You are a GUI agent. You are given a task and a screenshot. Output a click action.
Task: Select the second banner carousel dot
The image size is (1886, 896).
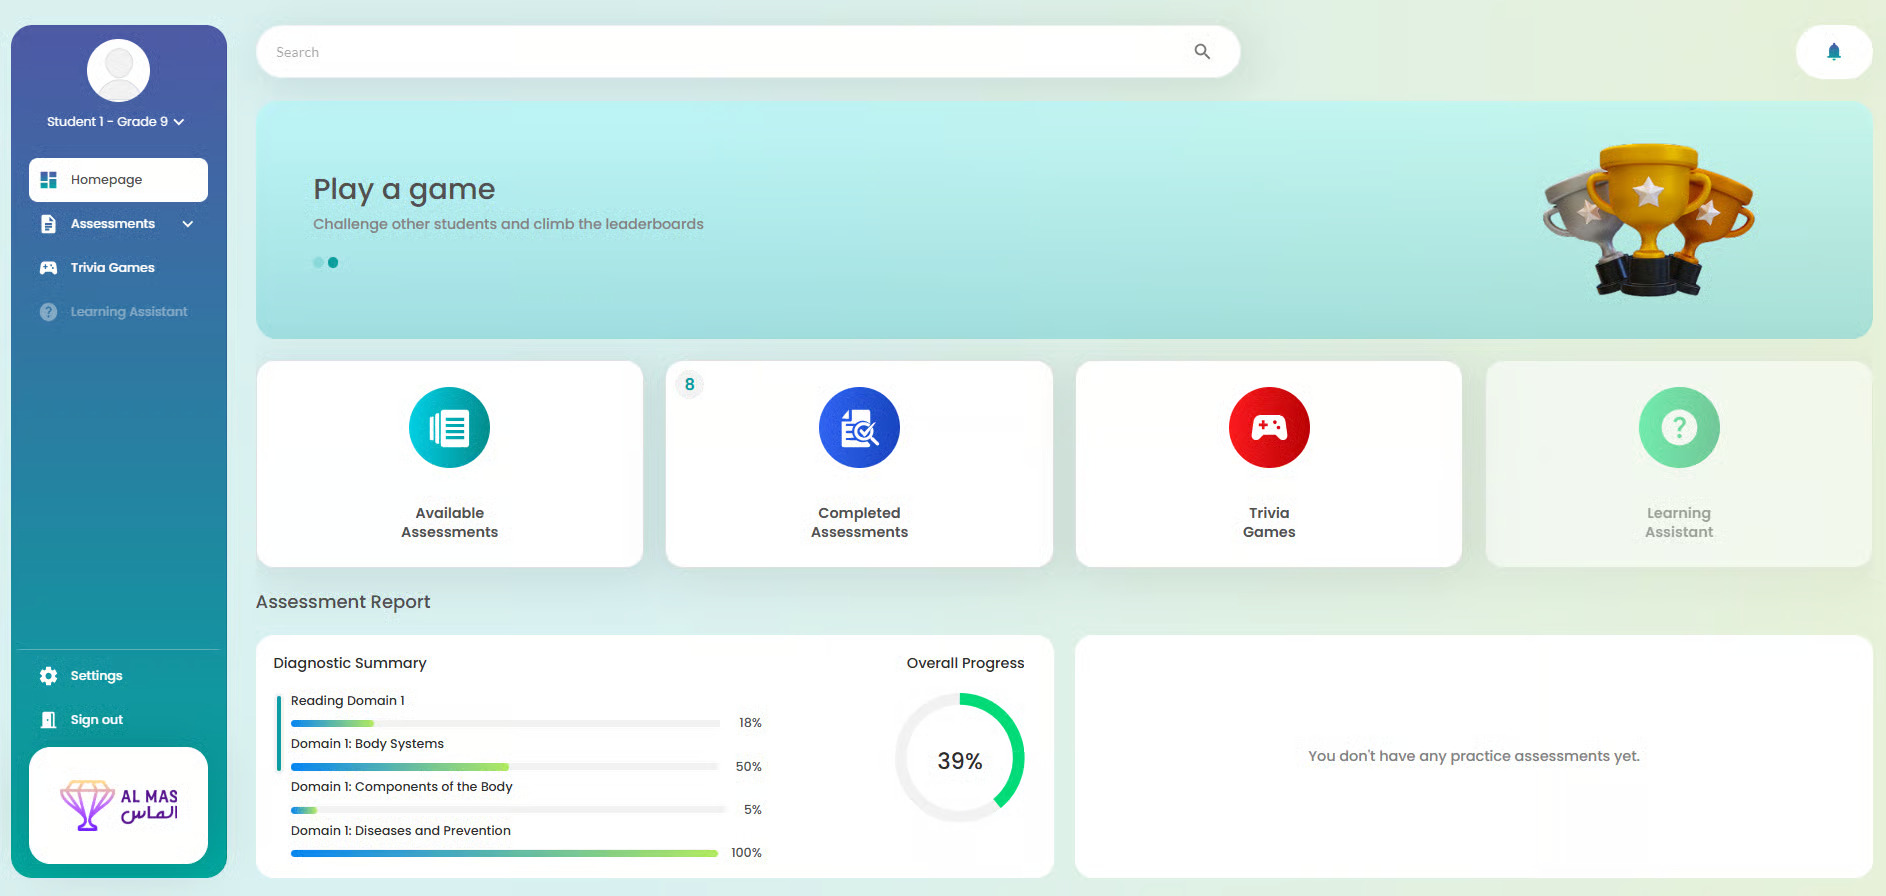[333, 263]
